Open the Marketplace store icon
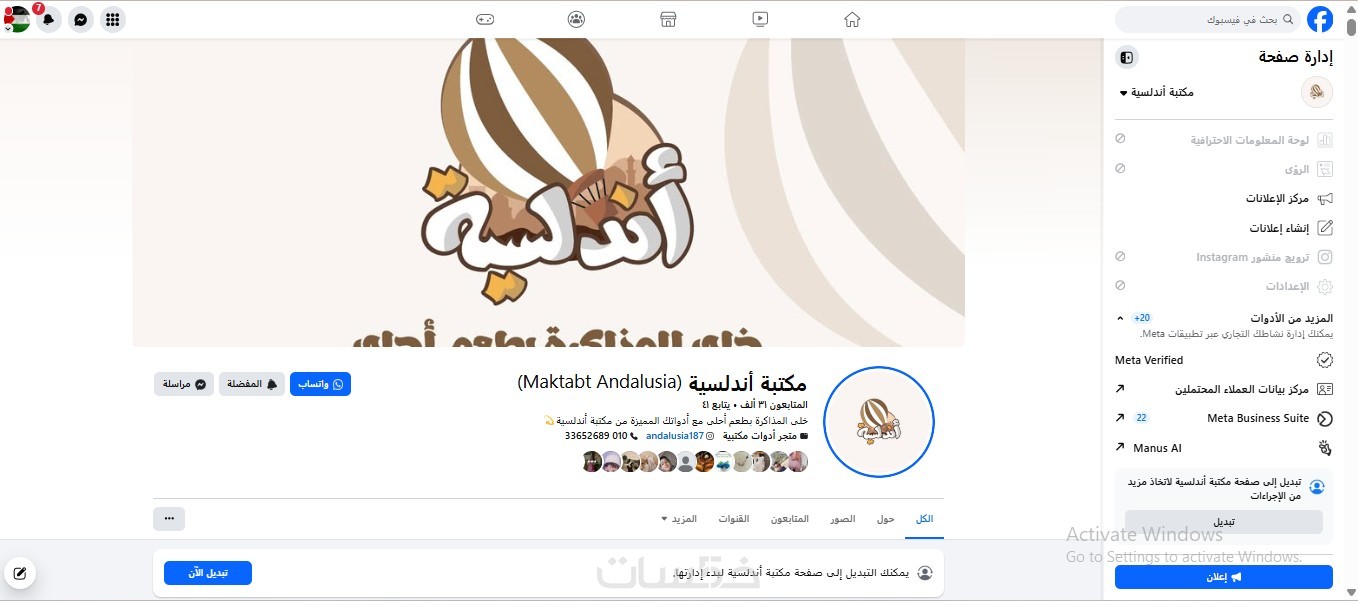The width and height of the screenshot is (1358, 601). [669, 19]
